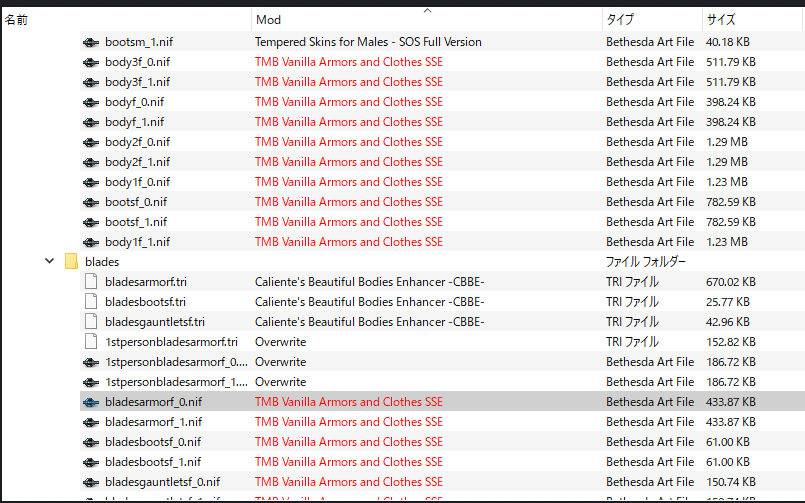Sort by the 名前 column header

[x=127, y=20]
